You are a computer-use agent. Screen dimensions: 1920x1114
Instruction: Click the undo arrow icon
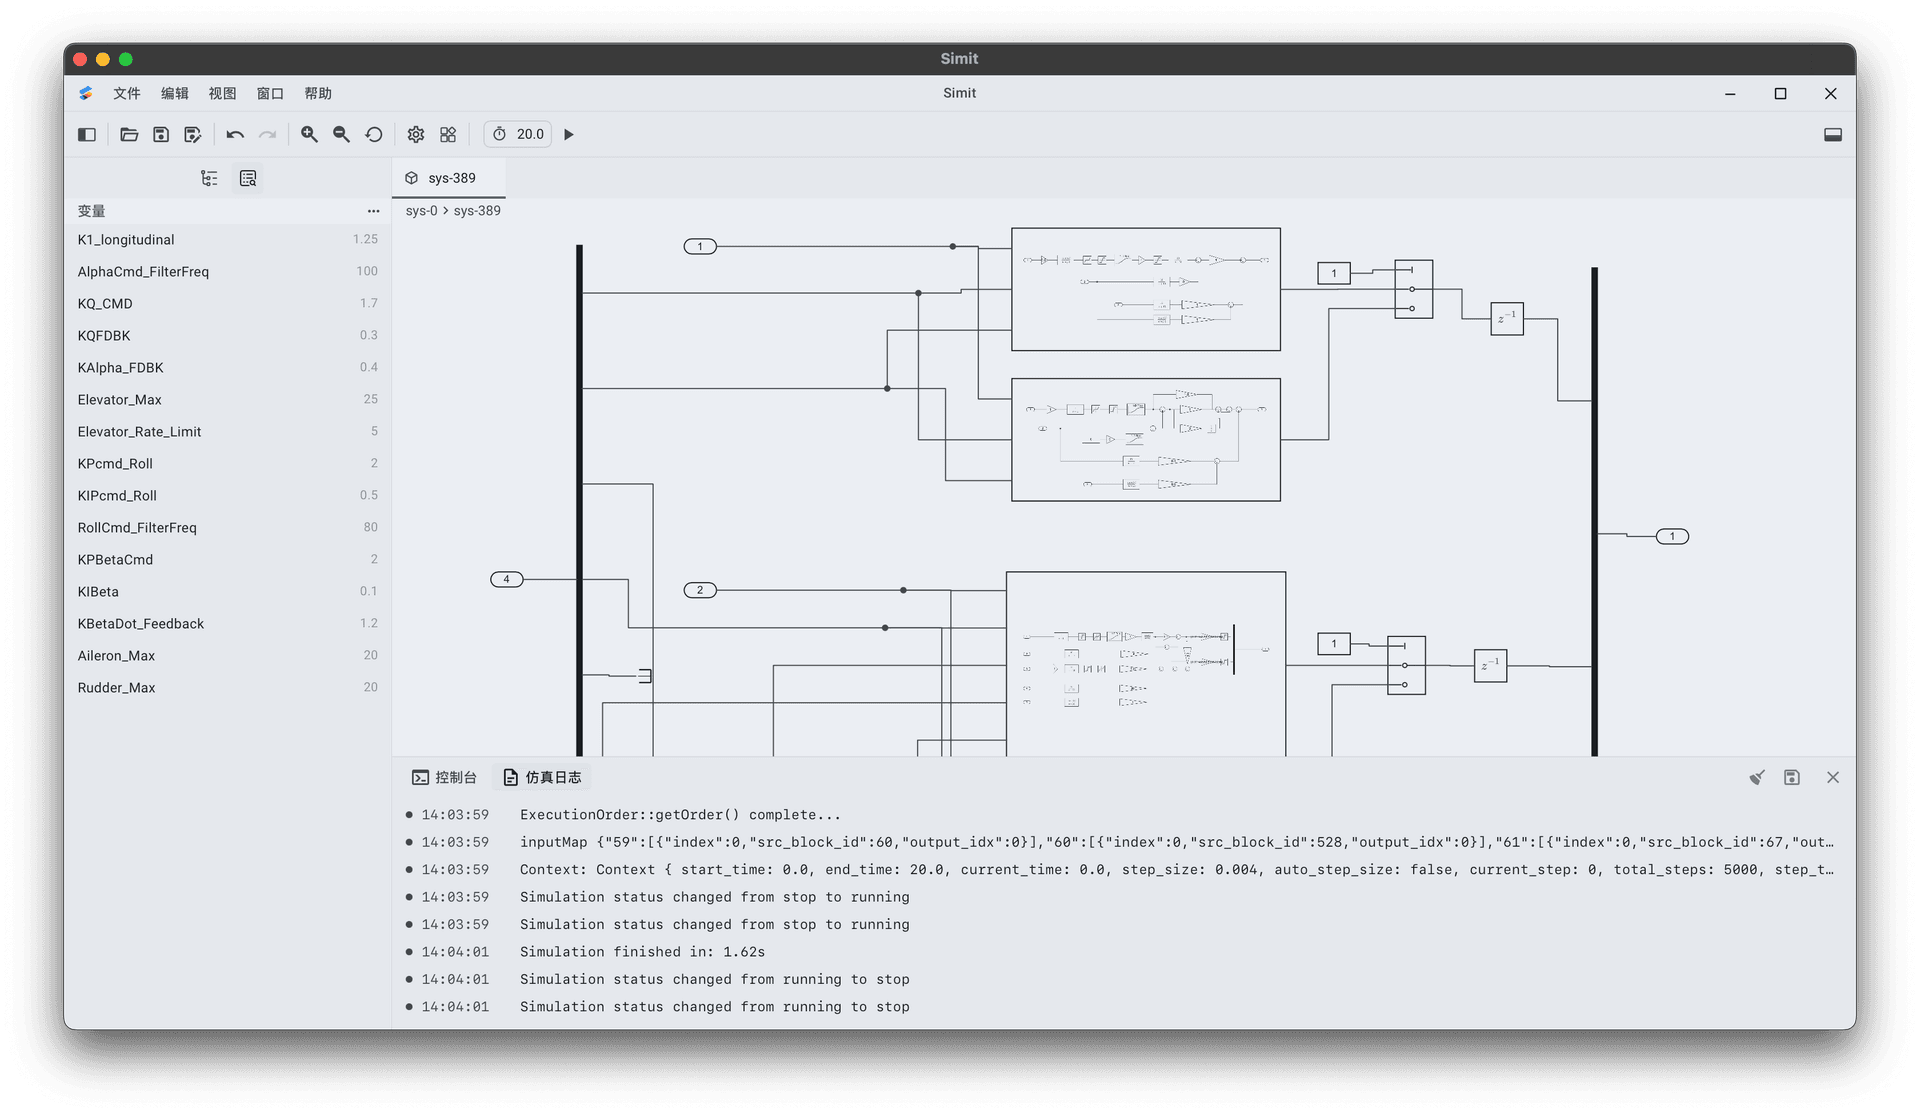[235, 134]
